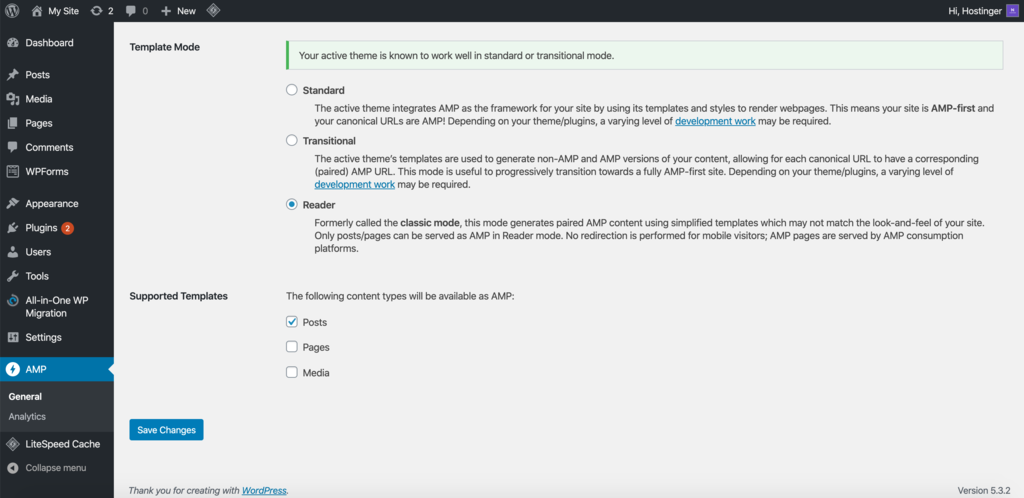Click the diamond LiteSpeed icon in admin bar
This screenshot has height=498, width=1024.
point(213,10)
